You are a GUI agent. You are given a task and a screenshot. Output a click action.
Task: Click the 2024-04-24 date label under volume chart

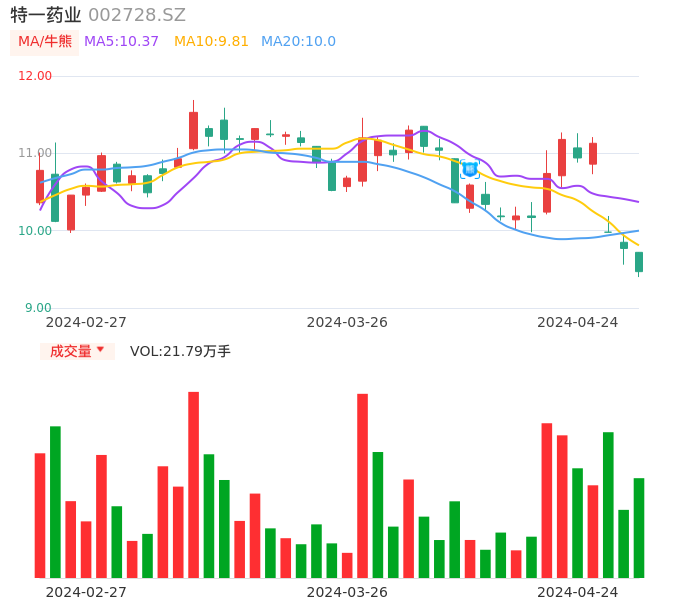[578, 592]
